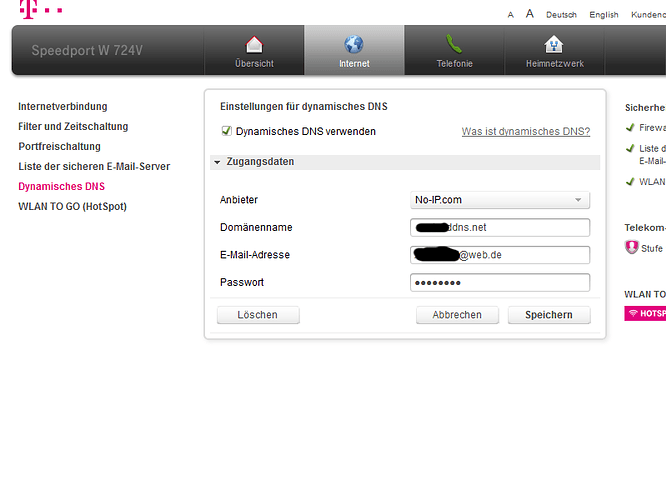Click the WLAN green checkmark

pos(630,182)
